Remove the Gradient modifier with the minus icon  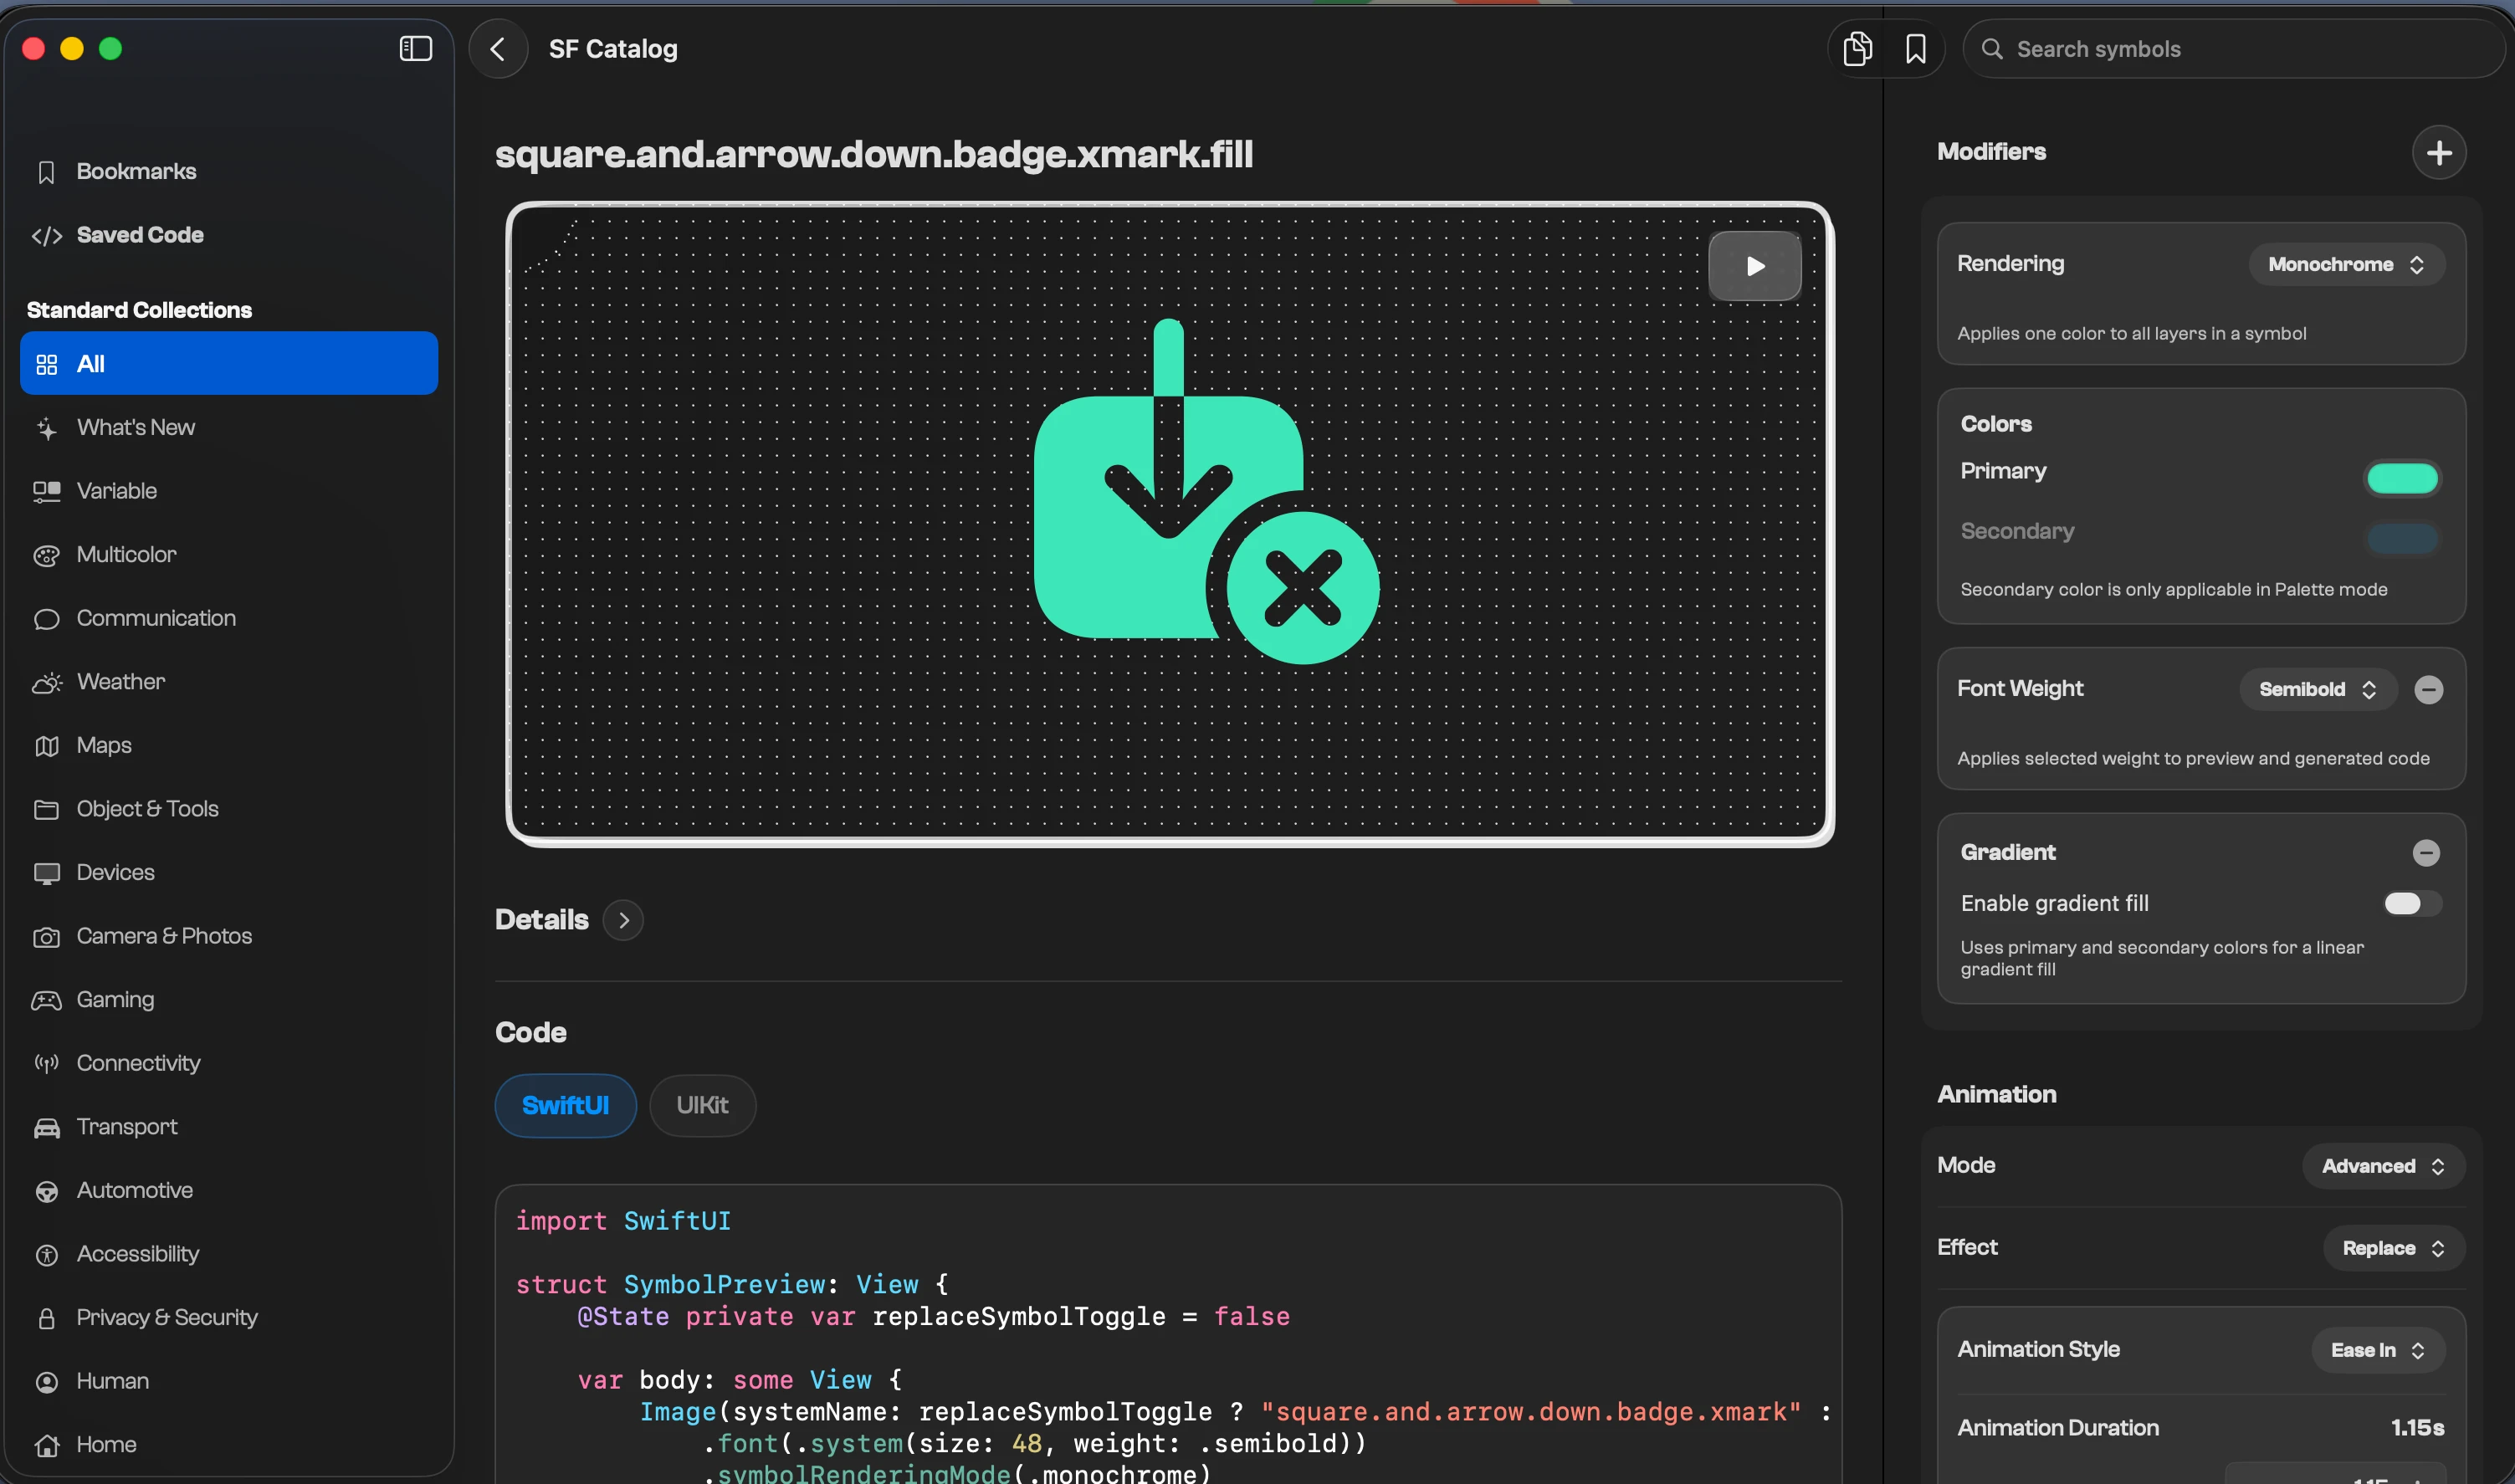[x=2426, y=853]
